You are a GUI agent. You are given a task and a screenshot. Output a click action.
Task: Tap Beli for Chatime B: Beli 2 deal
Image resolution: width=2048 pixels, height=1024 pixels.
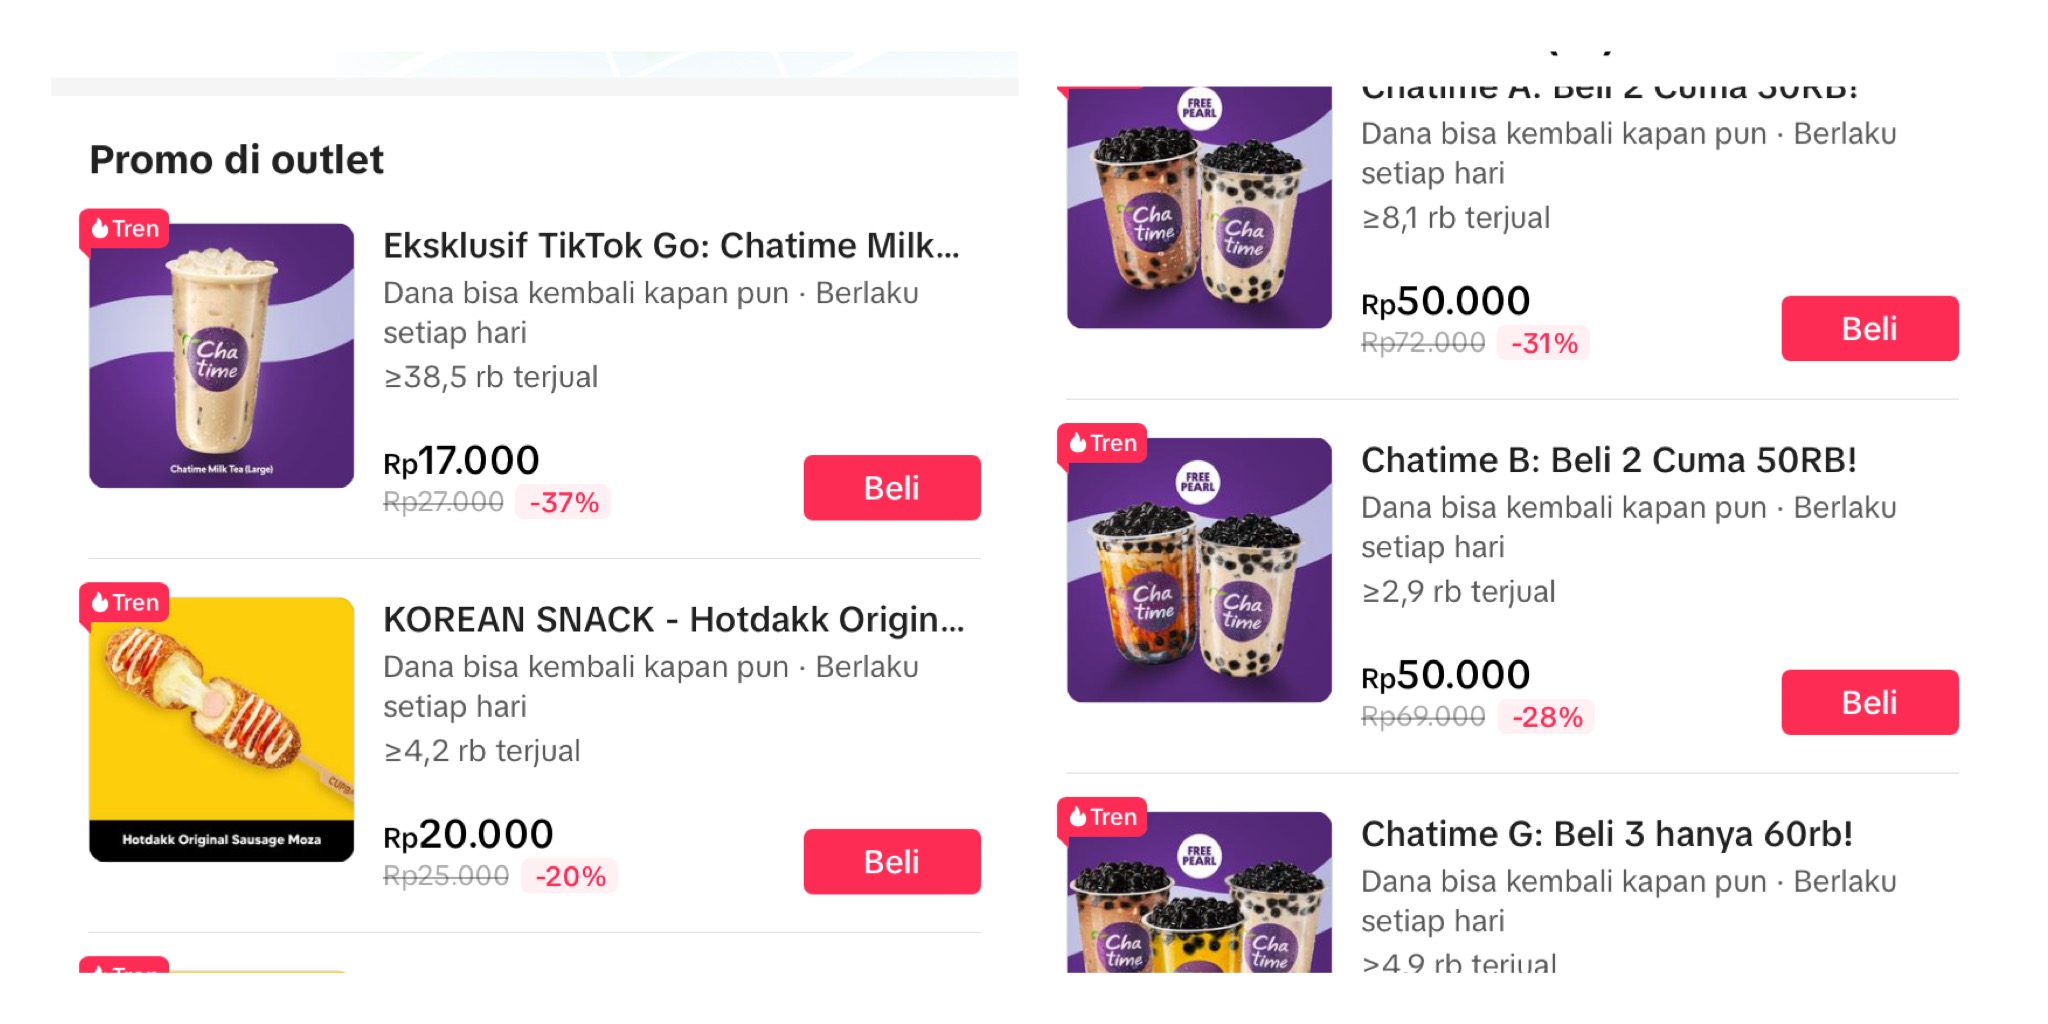[x=1869, y=702]
